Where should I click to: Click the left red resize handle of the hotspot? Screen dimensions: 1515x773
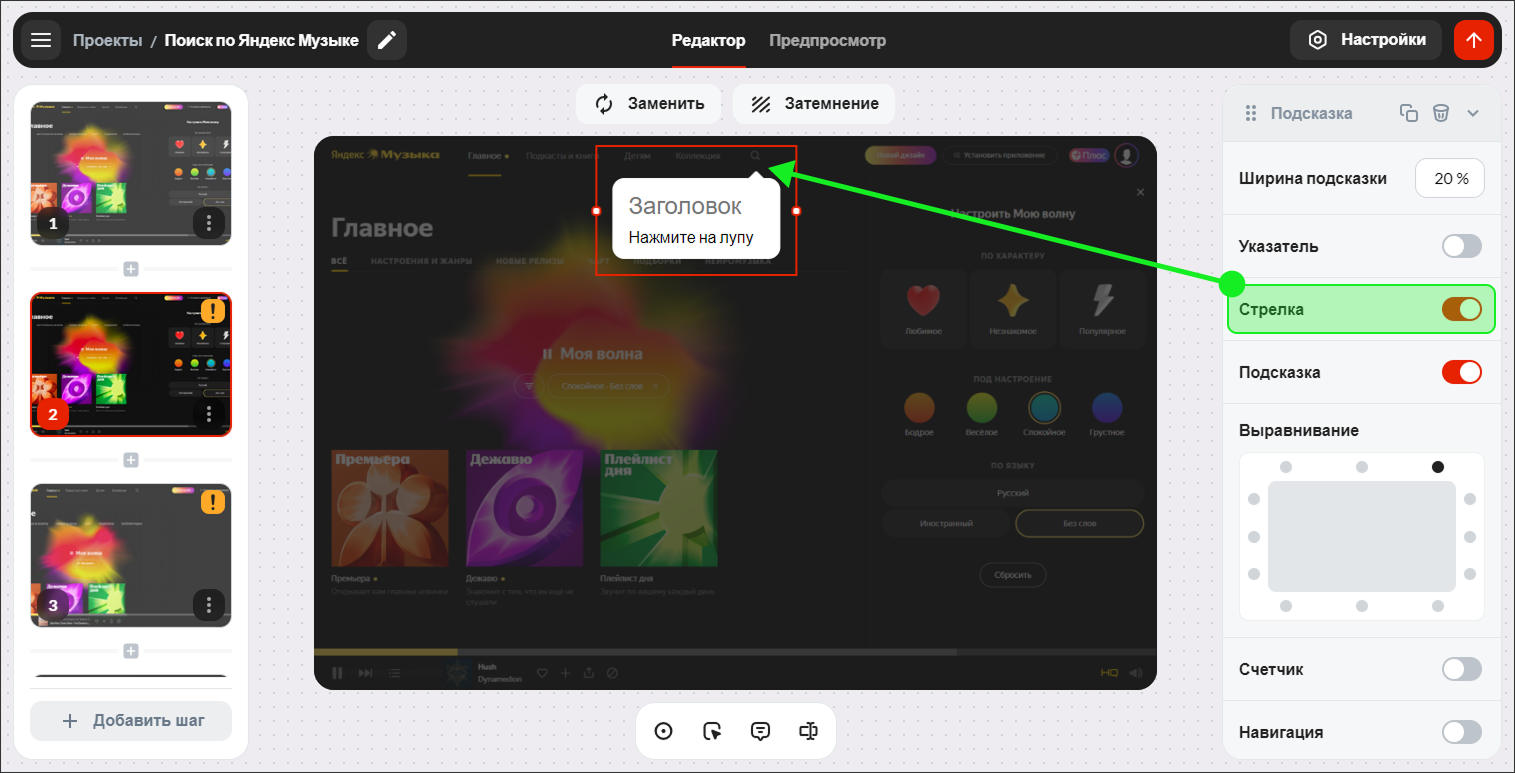tap(597, 211)
